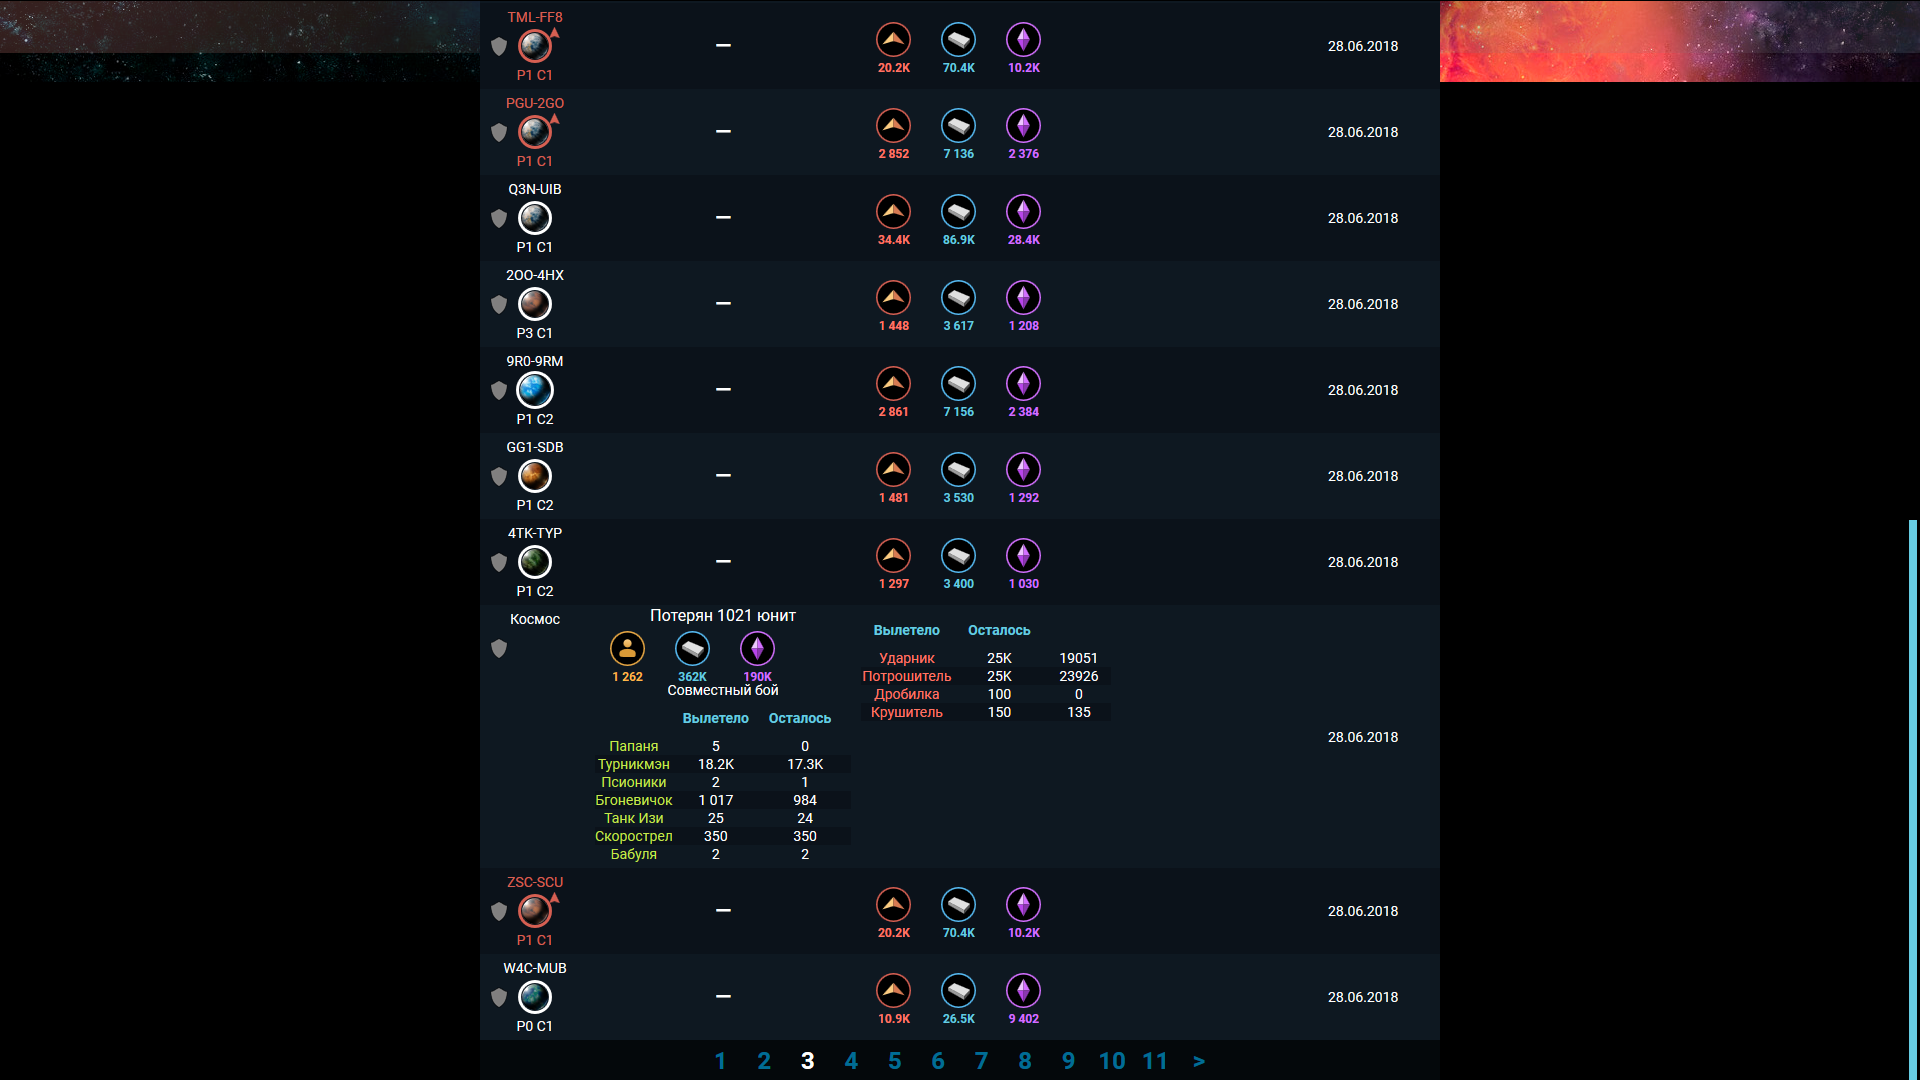Click the shield icon beside Q3N-UIB
This screenshot has width=1920, height=1080.
tap(499, 218)
